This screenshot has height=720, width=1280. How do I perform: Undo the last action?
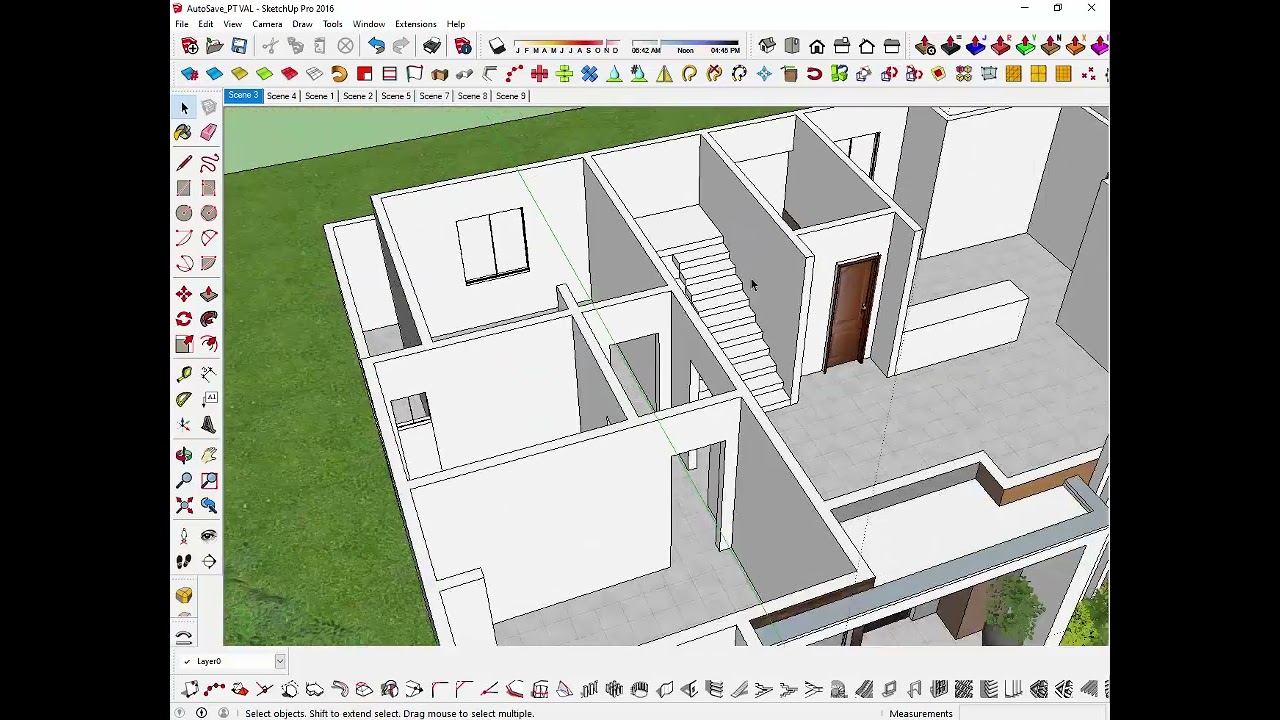click(x=376, y=46)
